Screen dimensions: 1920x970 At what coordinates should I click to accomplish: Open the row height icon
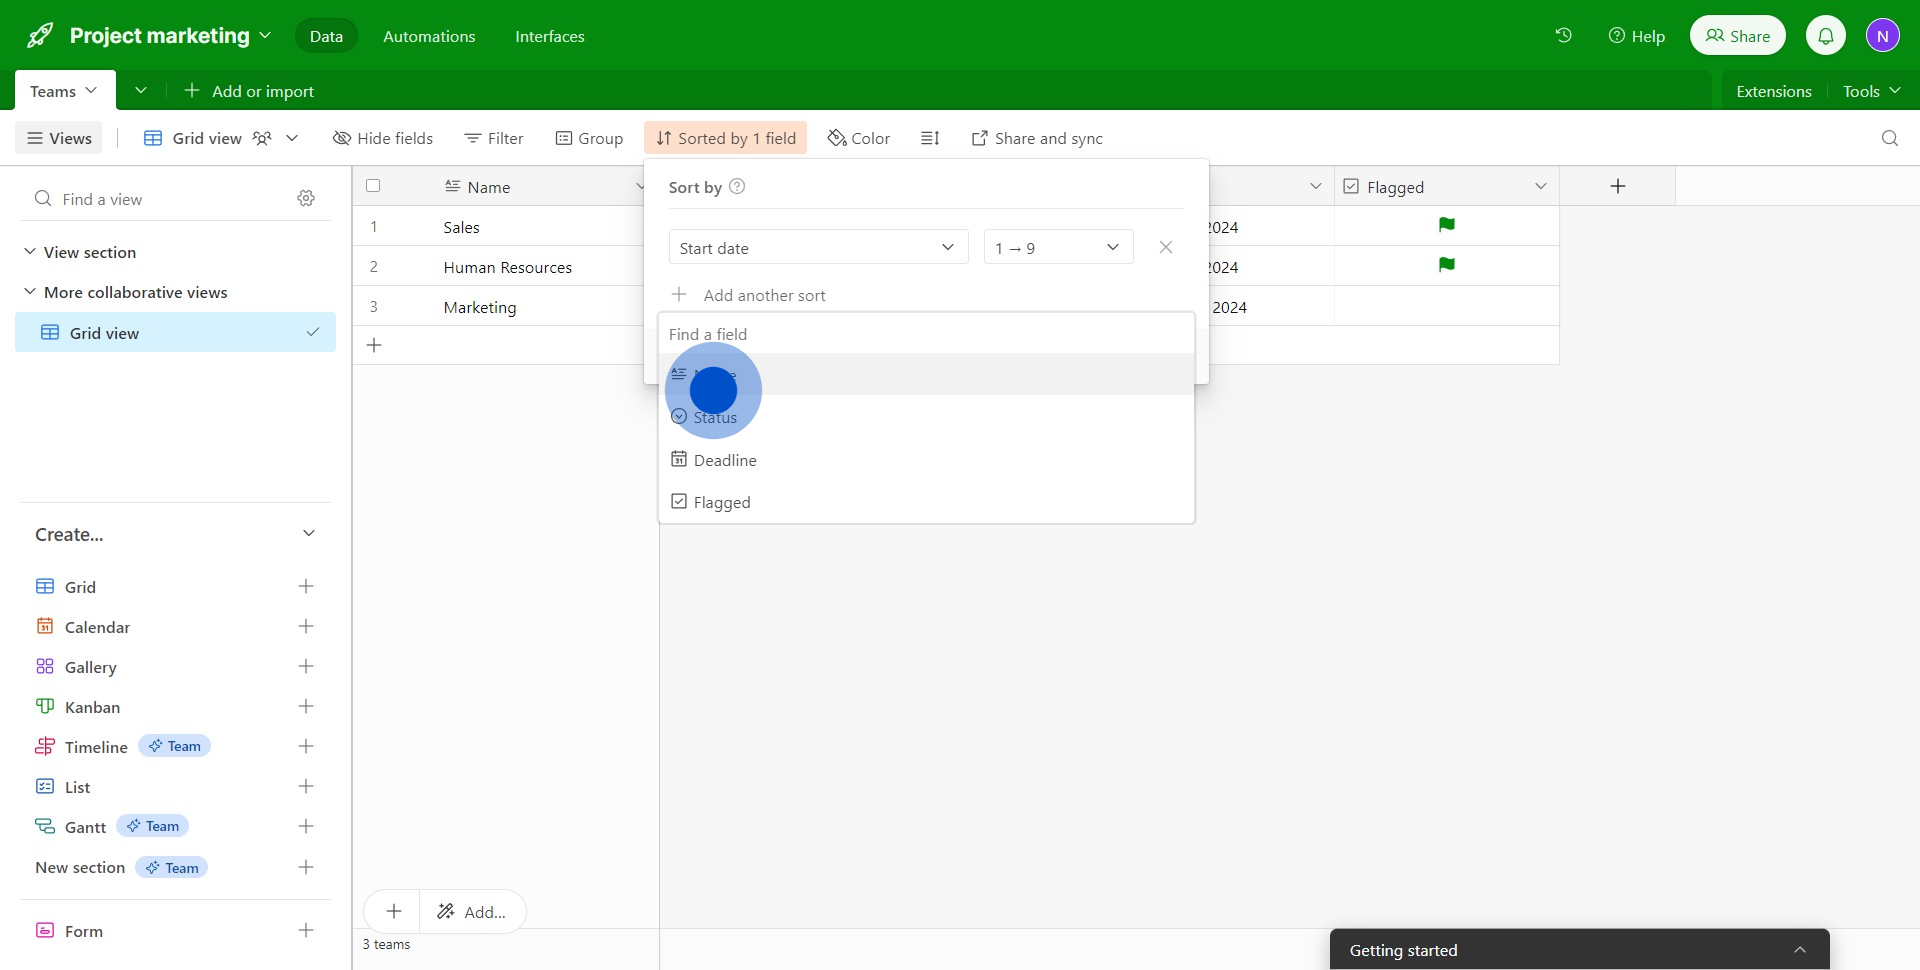tap(930, 138)
